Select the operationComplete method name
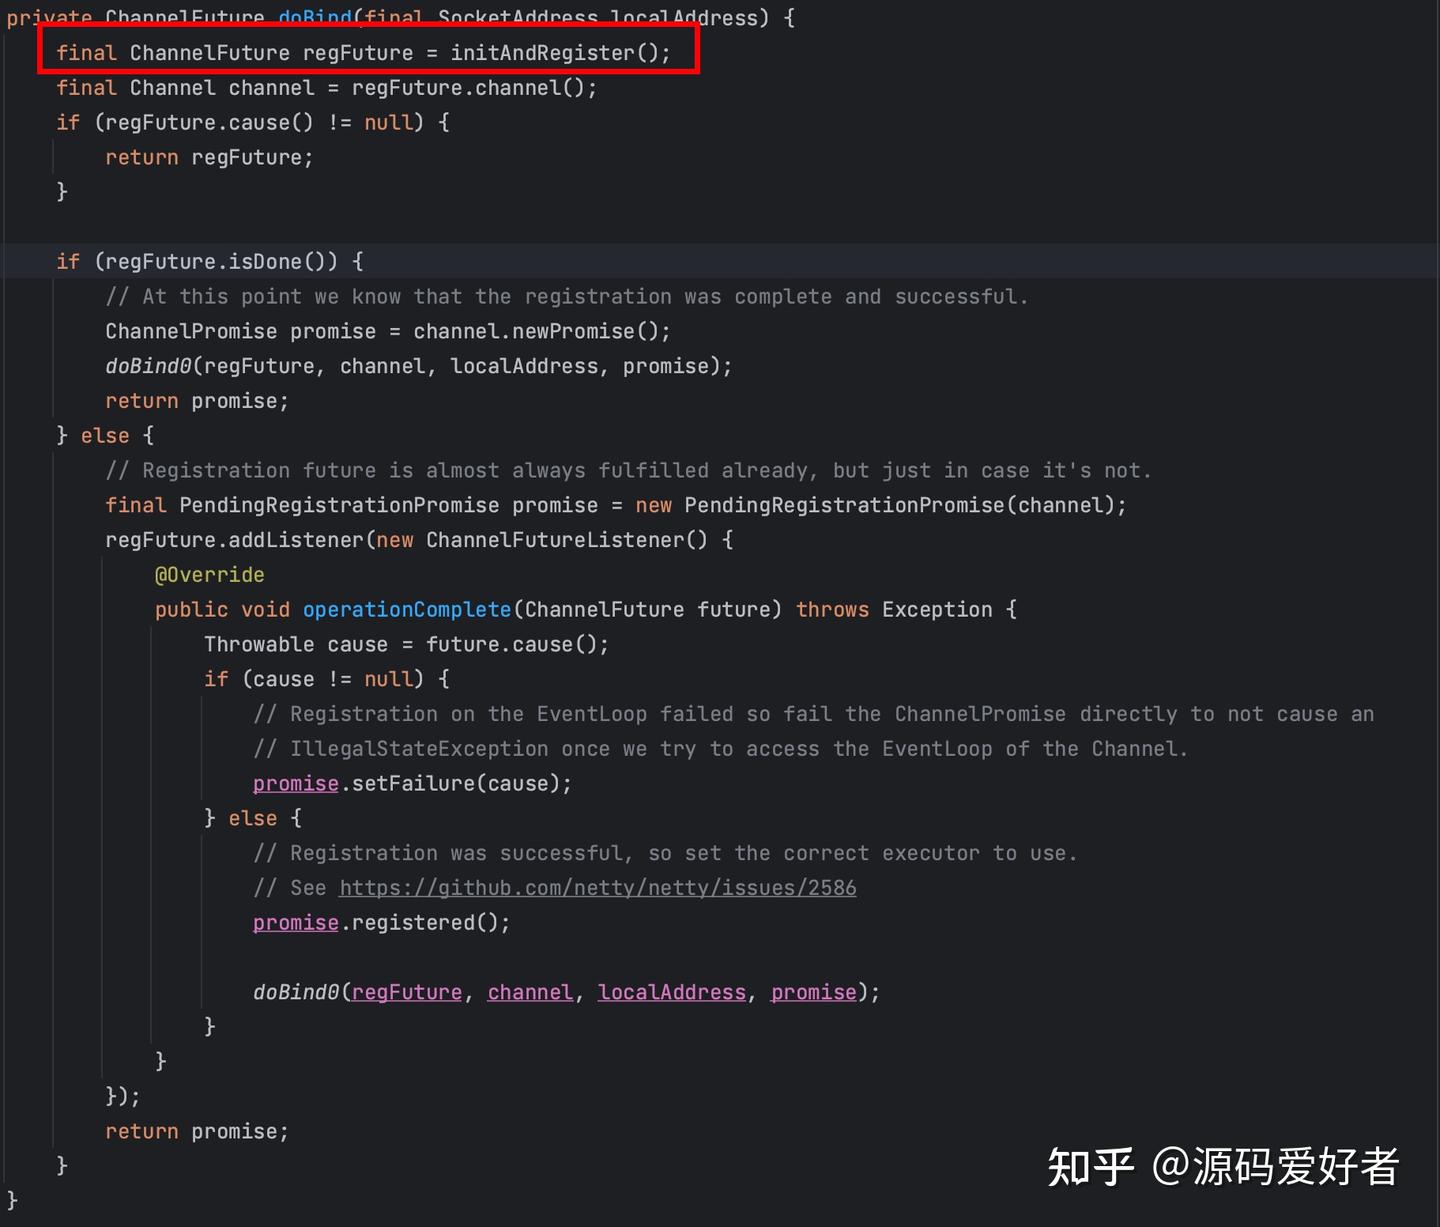This screenshot has height=1227, width=1440. (x=407, y=610)
